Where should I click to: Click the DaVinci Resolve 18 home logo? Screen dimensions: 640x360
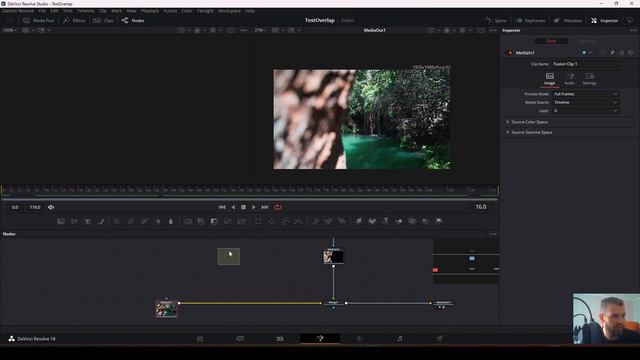click(11, 339)
